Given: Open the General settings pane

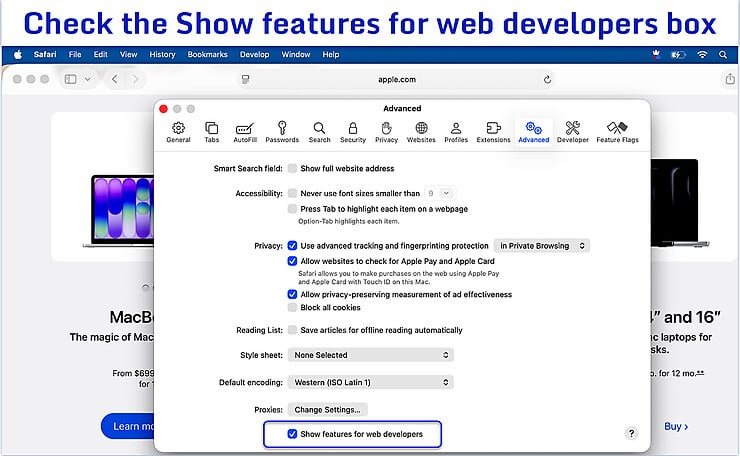Looking at the screenshot, I should [x=178, y=132].
